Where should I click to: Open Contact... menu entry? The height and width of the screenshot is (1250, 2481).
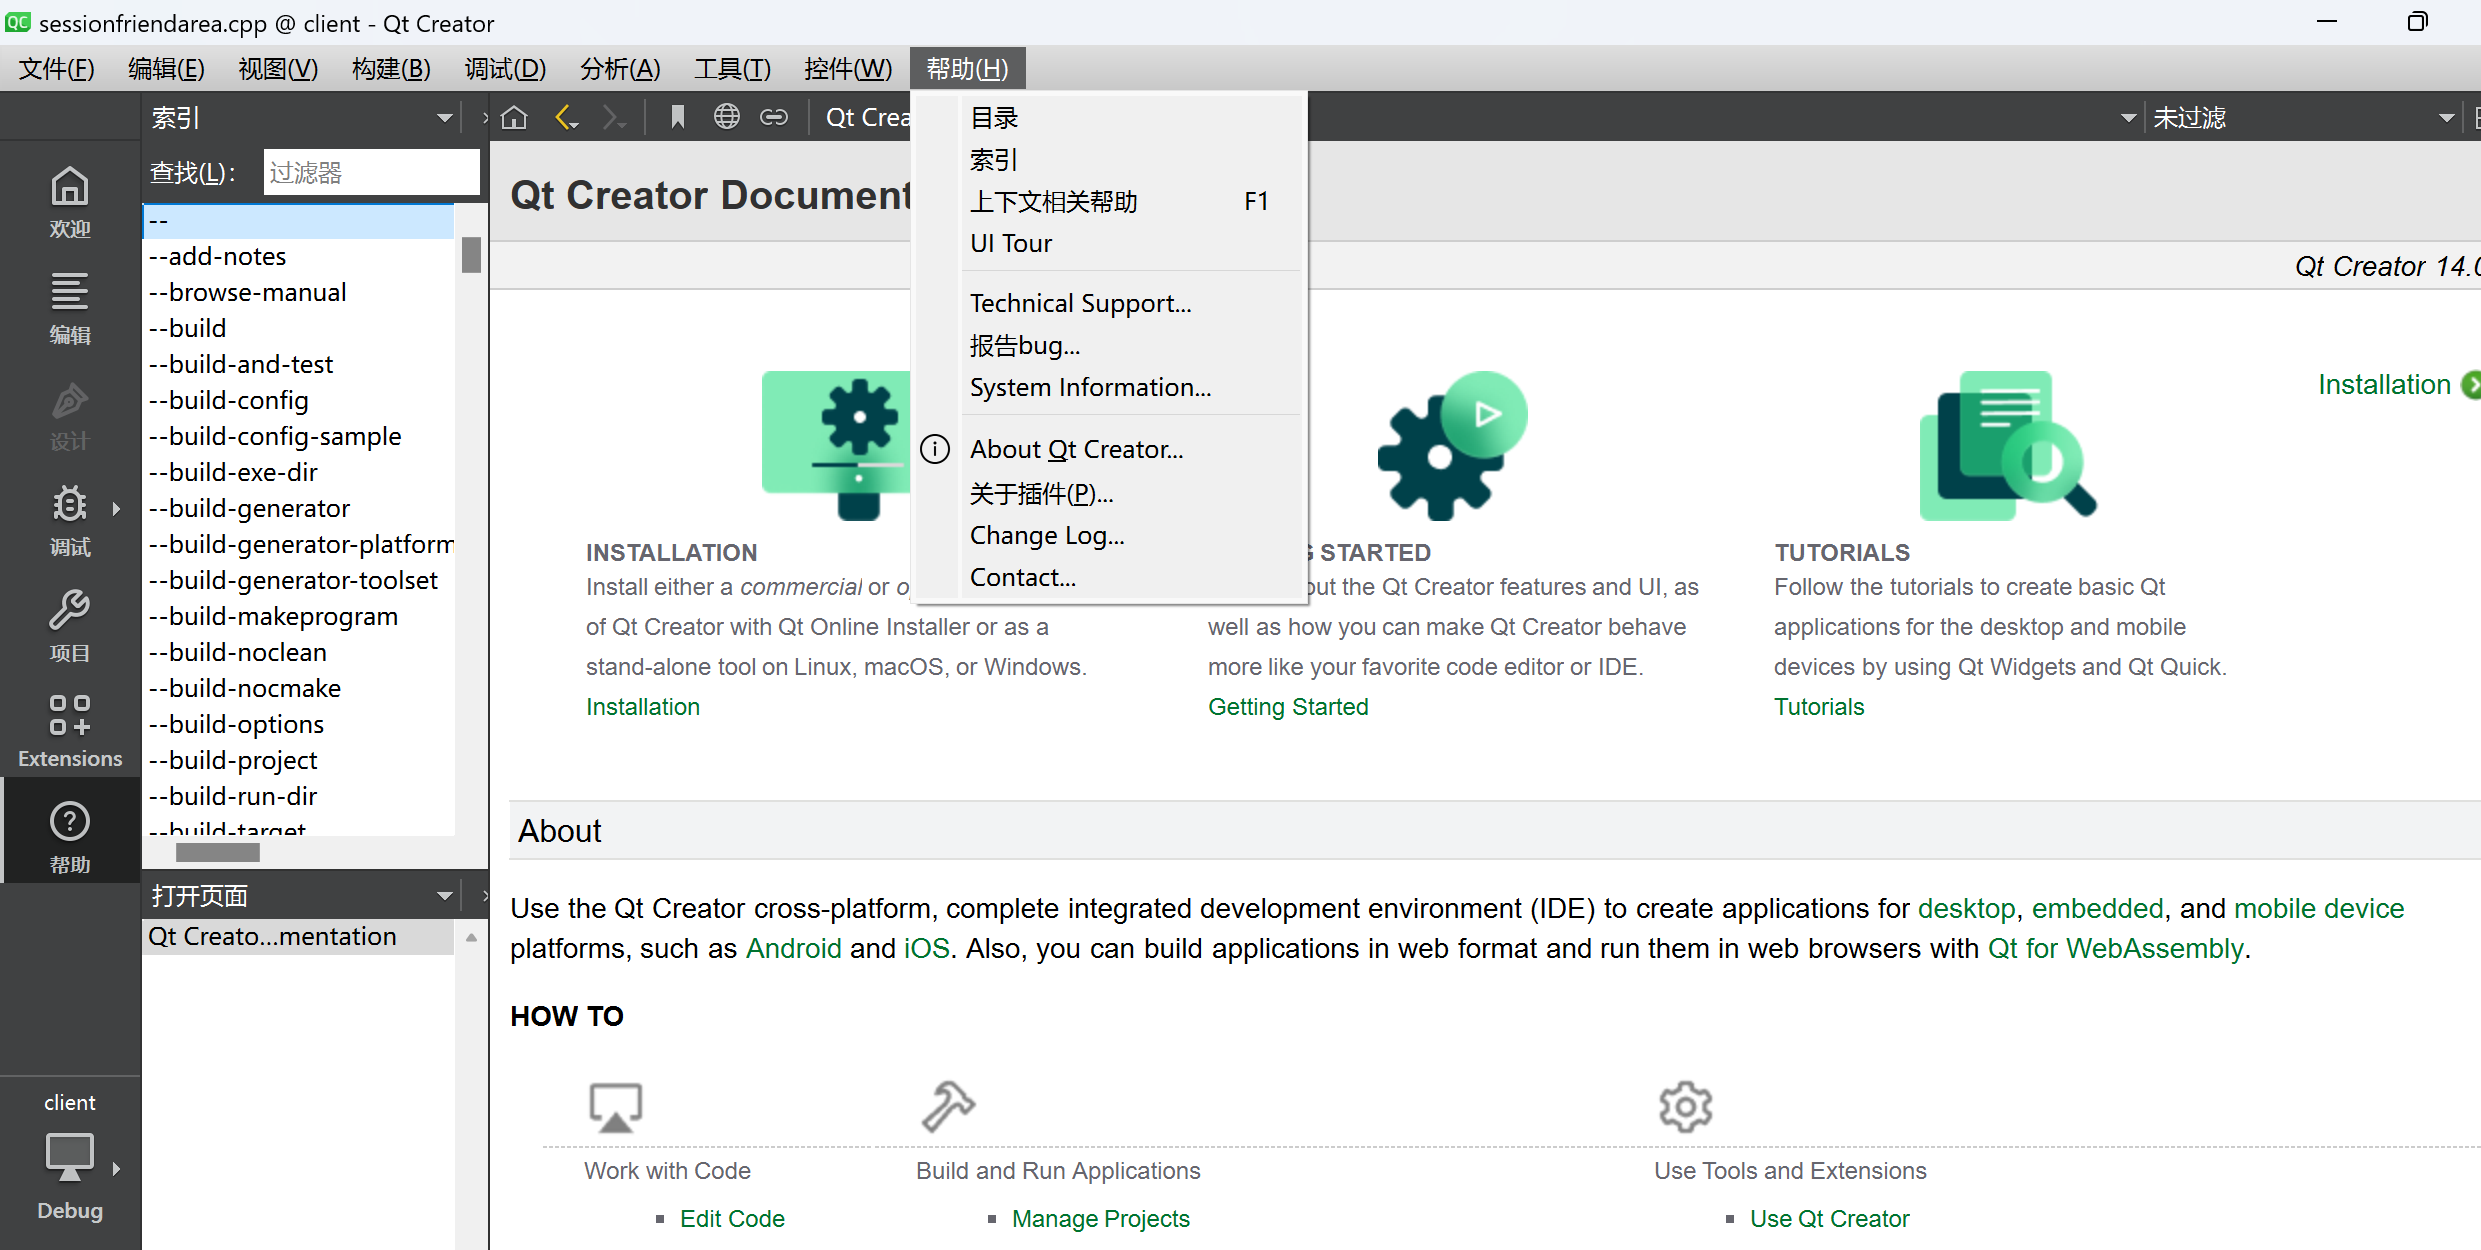click(1110, 578)
